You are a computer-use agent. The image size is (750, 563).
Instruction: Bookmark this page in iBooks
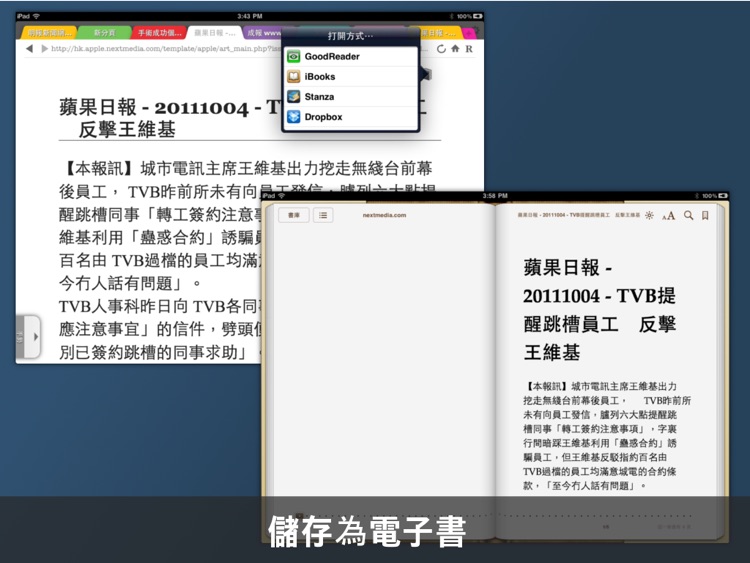pyautogui.click(x=705, y=216)
